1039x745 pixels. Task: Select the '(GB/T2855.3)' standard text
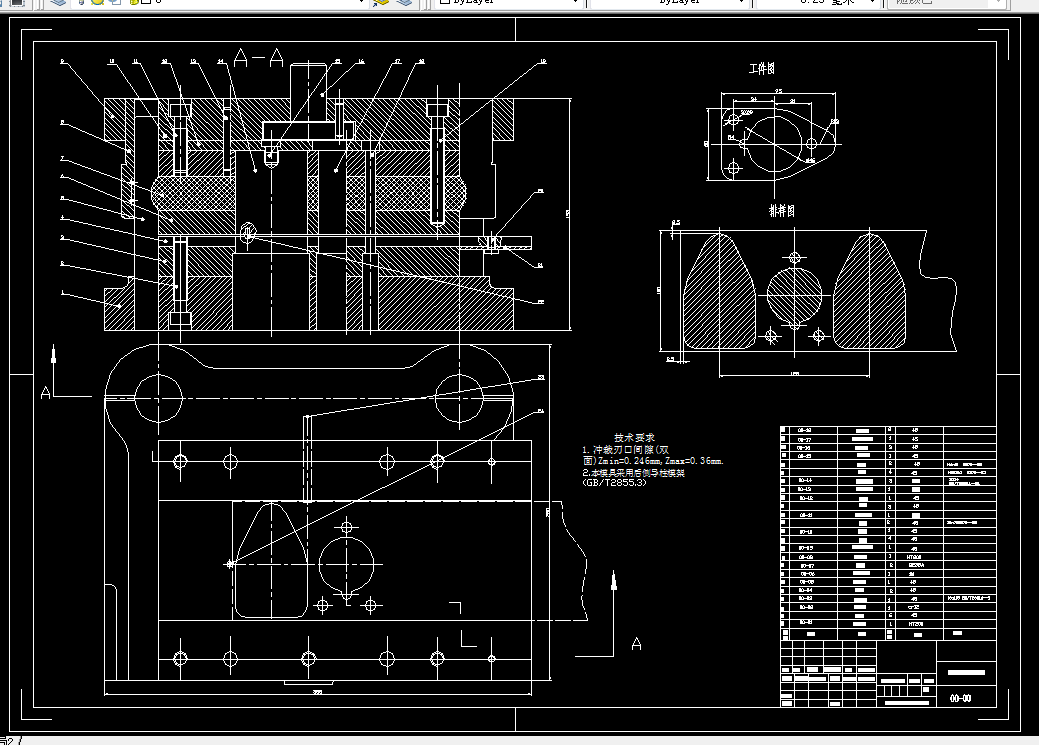614,483
